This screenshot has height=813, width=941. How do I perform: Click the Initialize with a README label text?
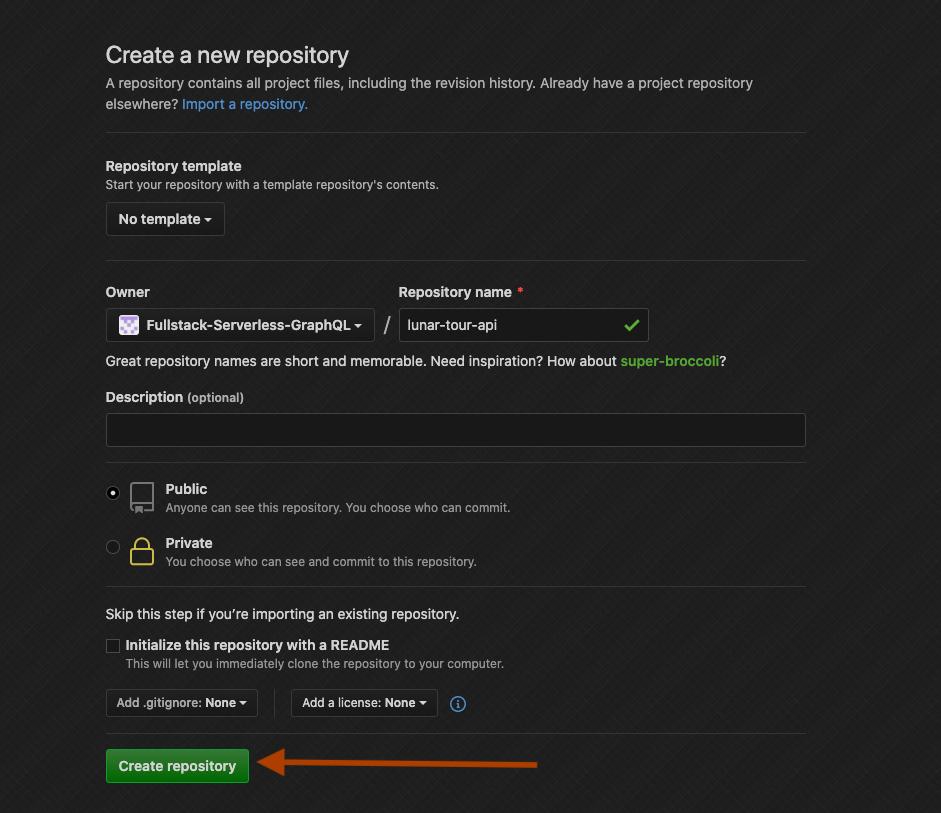[x=257, y=646]
